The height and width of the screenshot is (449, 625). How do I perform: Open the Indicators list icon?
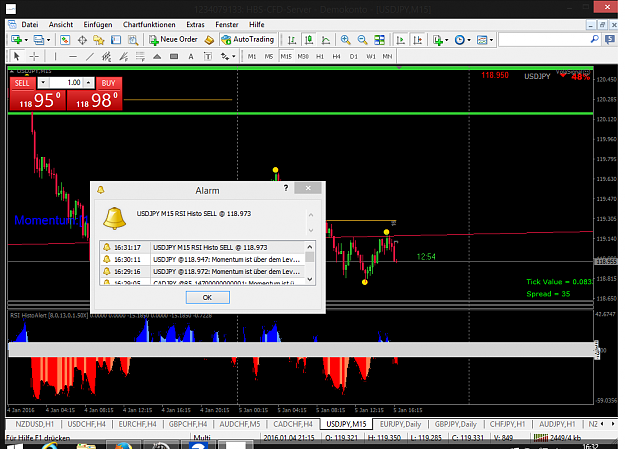(x=438, y=40)
